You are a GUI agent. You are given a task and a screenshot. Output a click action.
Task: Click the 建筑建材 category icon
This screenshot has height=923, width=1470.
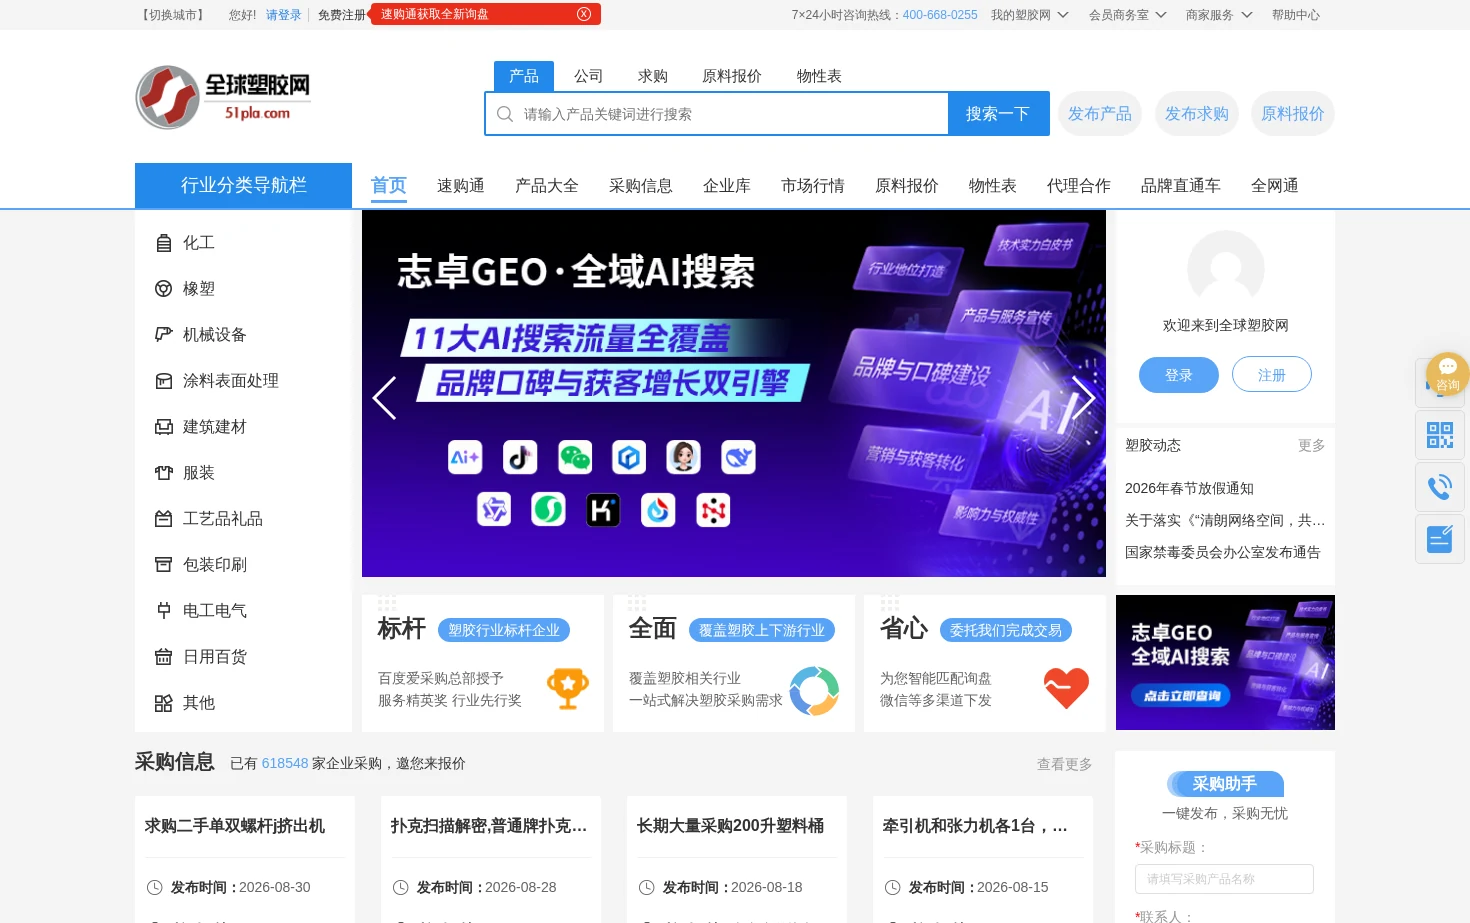click(164, 427)
